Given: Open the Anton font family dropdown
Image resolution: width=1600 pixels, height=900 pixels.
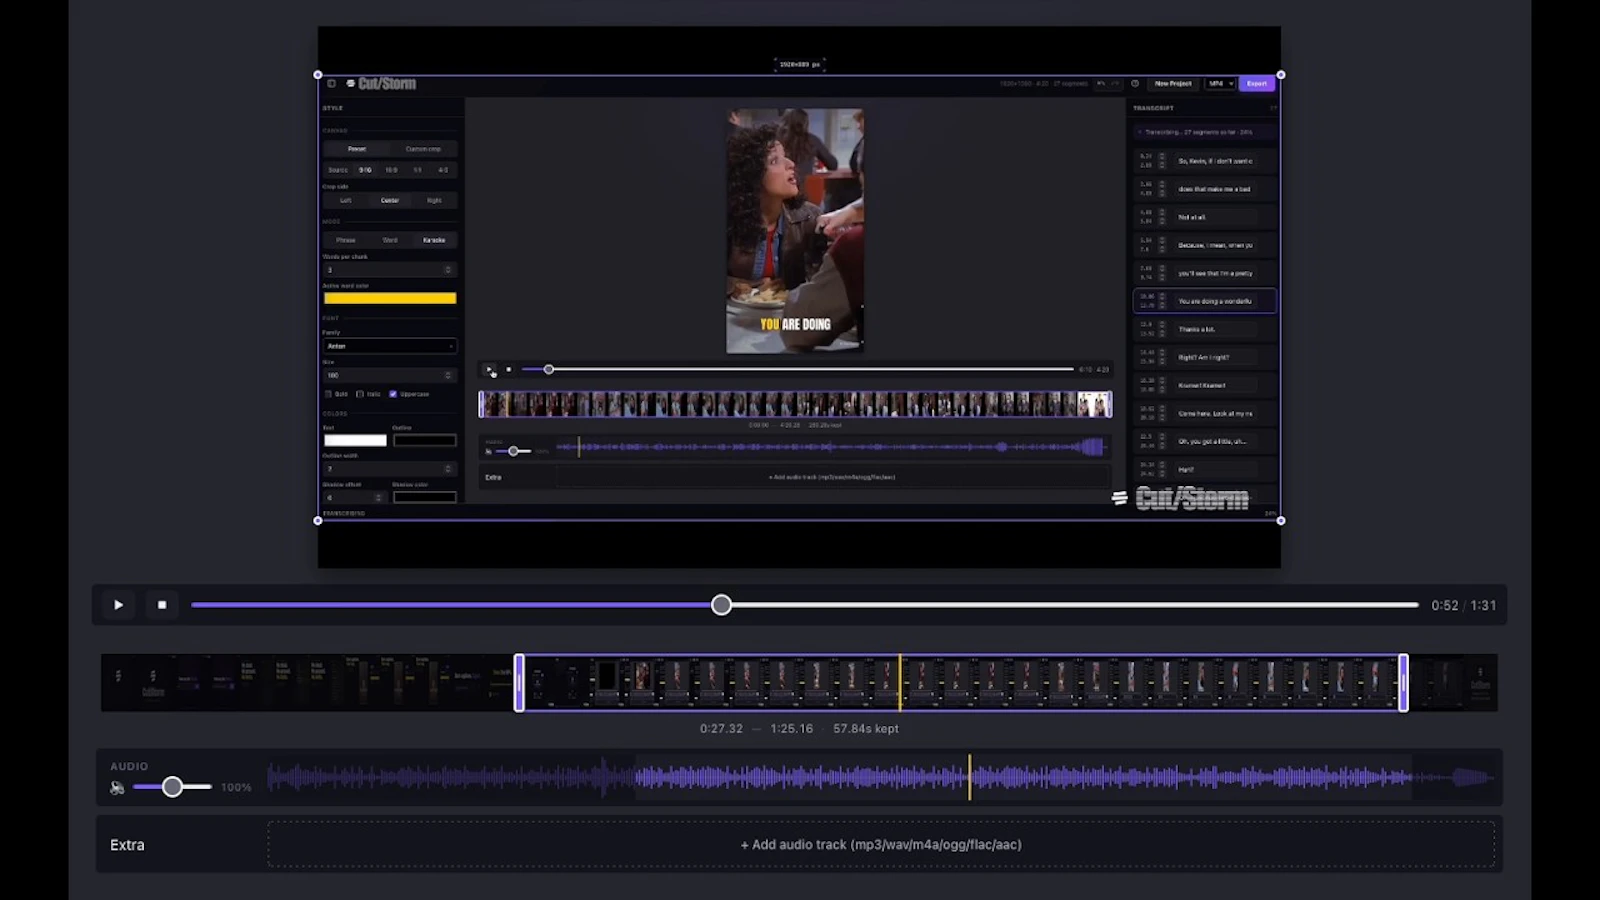Looking at the screenshot, I should [x=389, y=345].
